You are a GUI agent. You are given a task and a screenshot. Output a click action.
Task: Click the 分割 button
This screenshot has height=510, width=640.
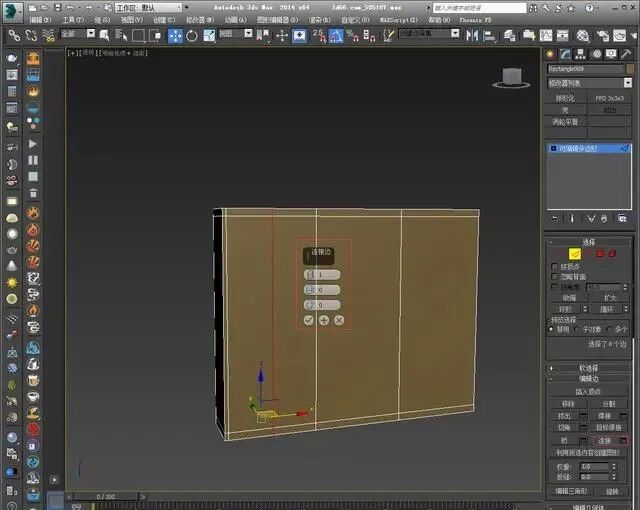(x=609, y=404)
